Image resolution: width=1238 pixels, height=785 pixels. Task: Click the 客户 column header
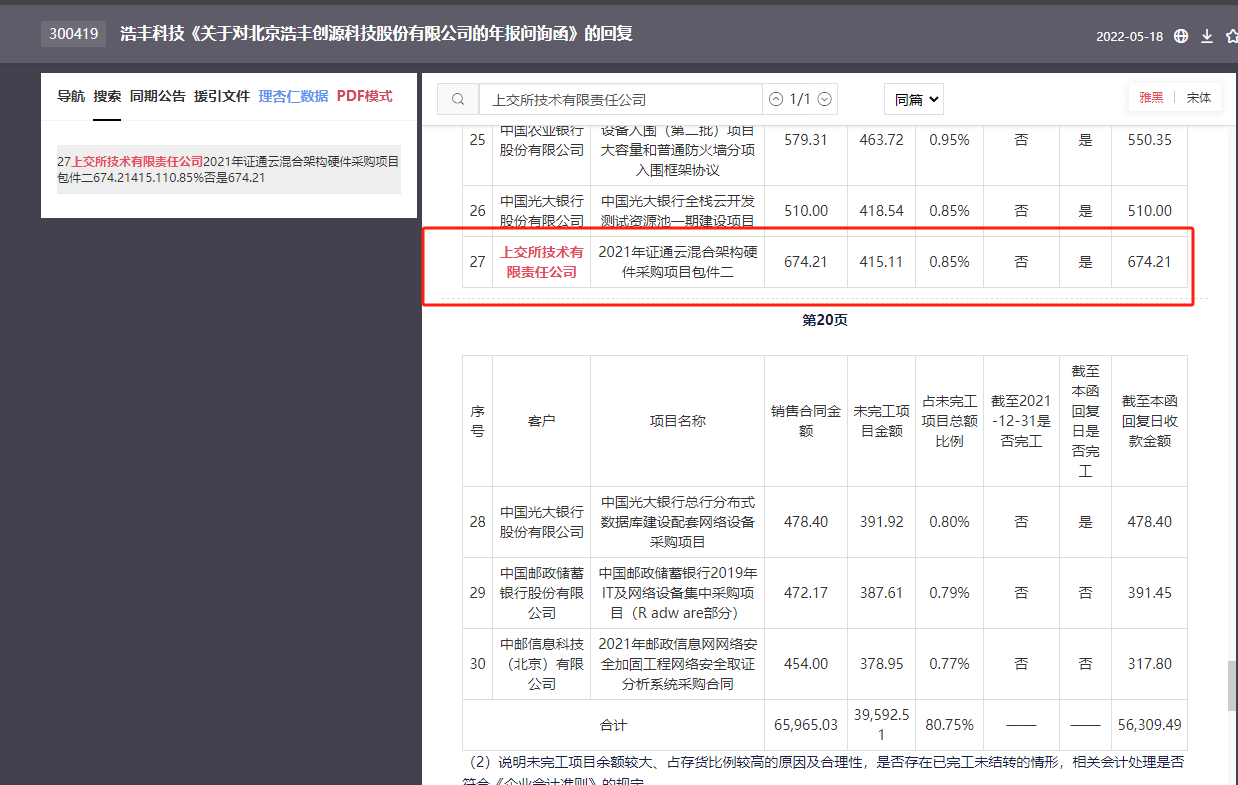click(x=541, y=421)
